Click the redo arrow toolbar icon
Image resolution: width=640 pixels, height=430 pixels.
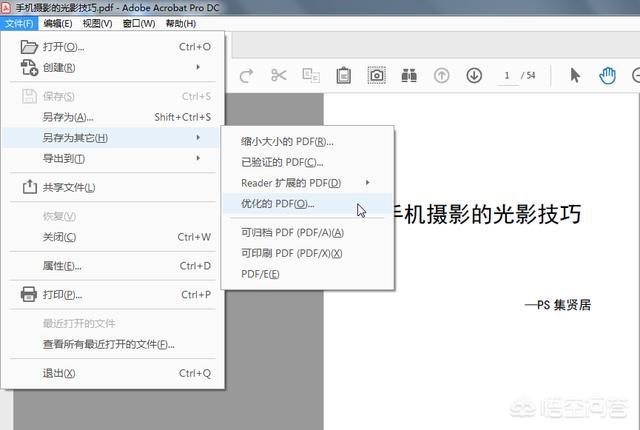[x=246, y=75]
